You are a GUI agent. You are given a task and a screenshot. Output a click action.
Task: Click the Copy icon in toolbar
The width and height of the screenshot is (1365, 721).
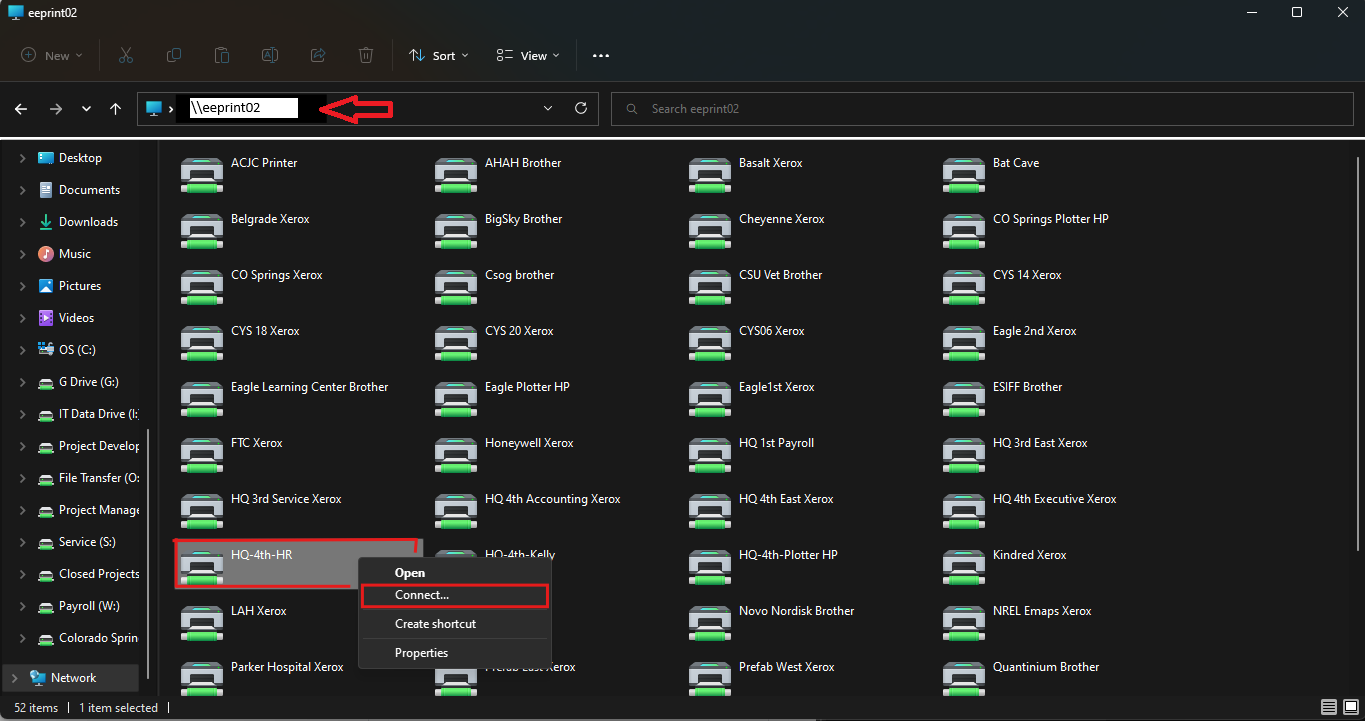pyautogui.click(x=174, y=56)
